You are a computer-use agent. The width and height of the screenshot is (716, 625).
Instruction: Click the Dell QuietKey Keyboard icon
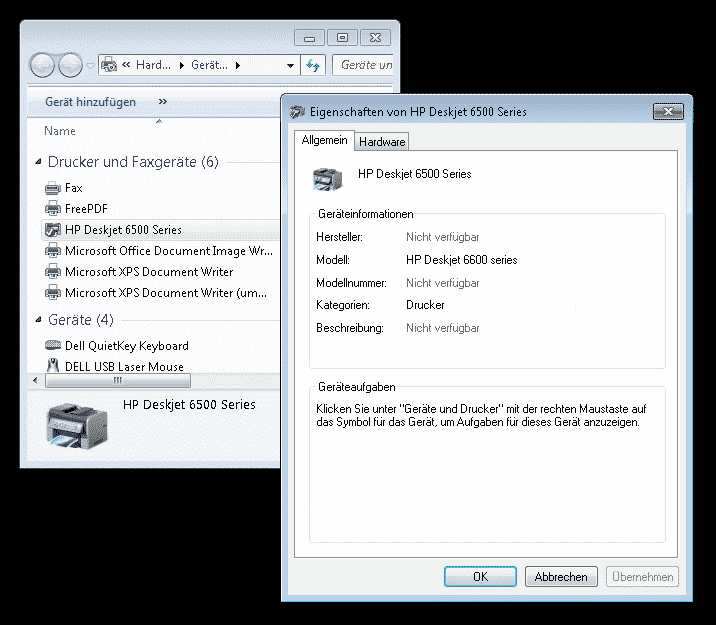(x=53, y=345)
